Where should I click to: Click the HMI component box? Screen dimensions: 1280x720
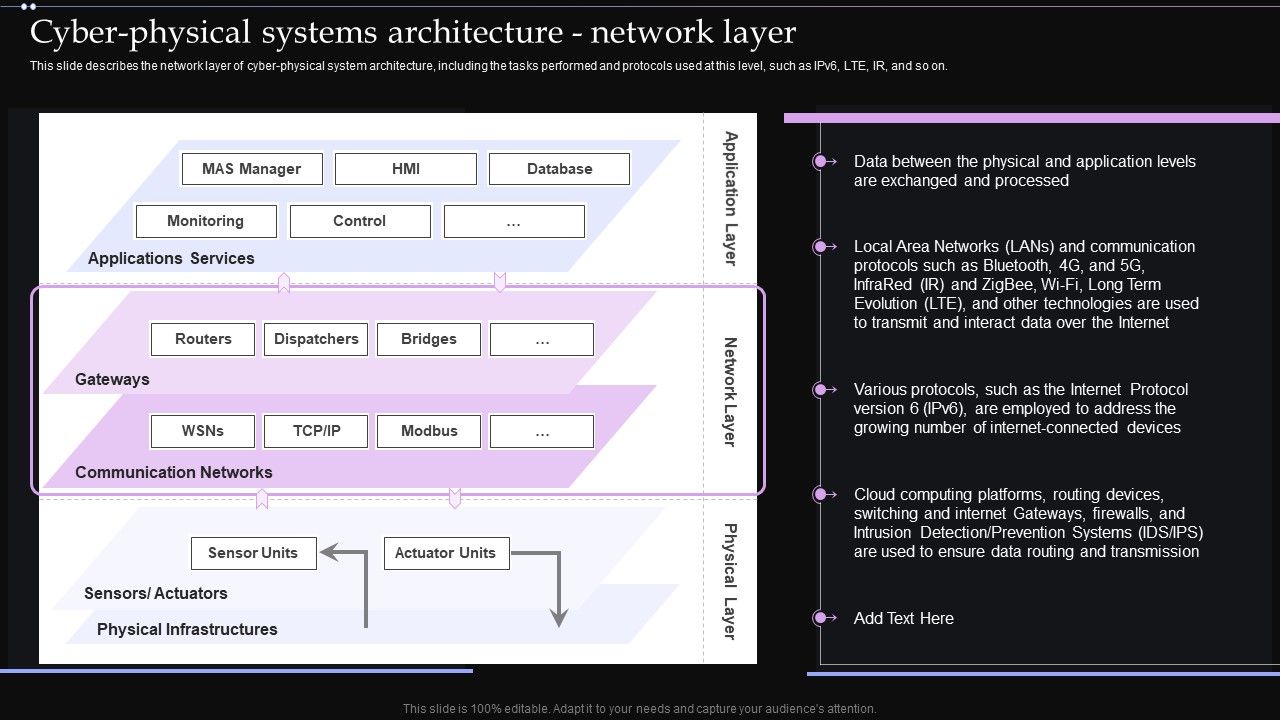(x=405, y=168)
